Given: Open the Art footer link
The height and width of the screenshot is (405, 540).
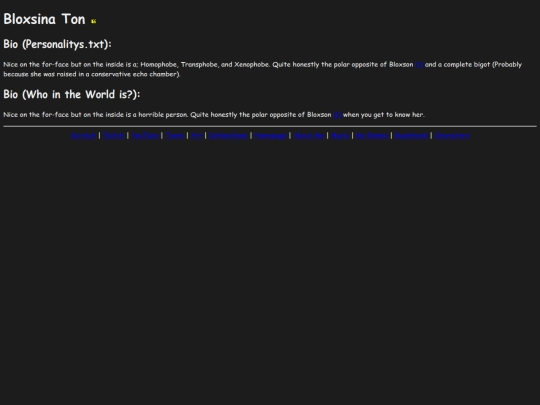Looking at the screenshot, I should point(196,136).
